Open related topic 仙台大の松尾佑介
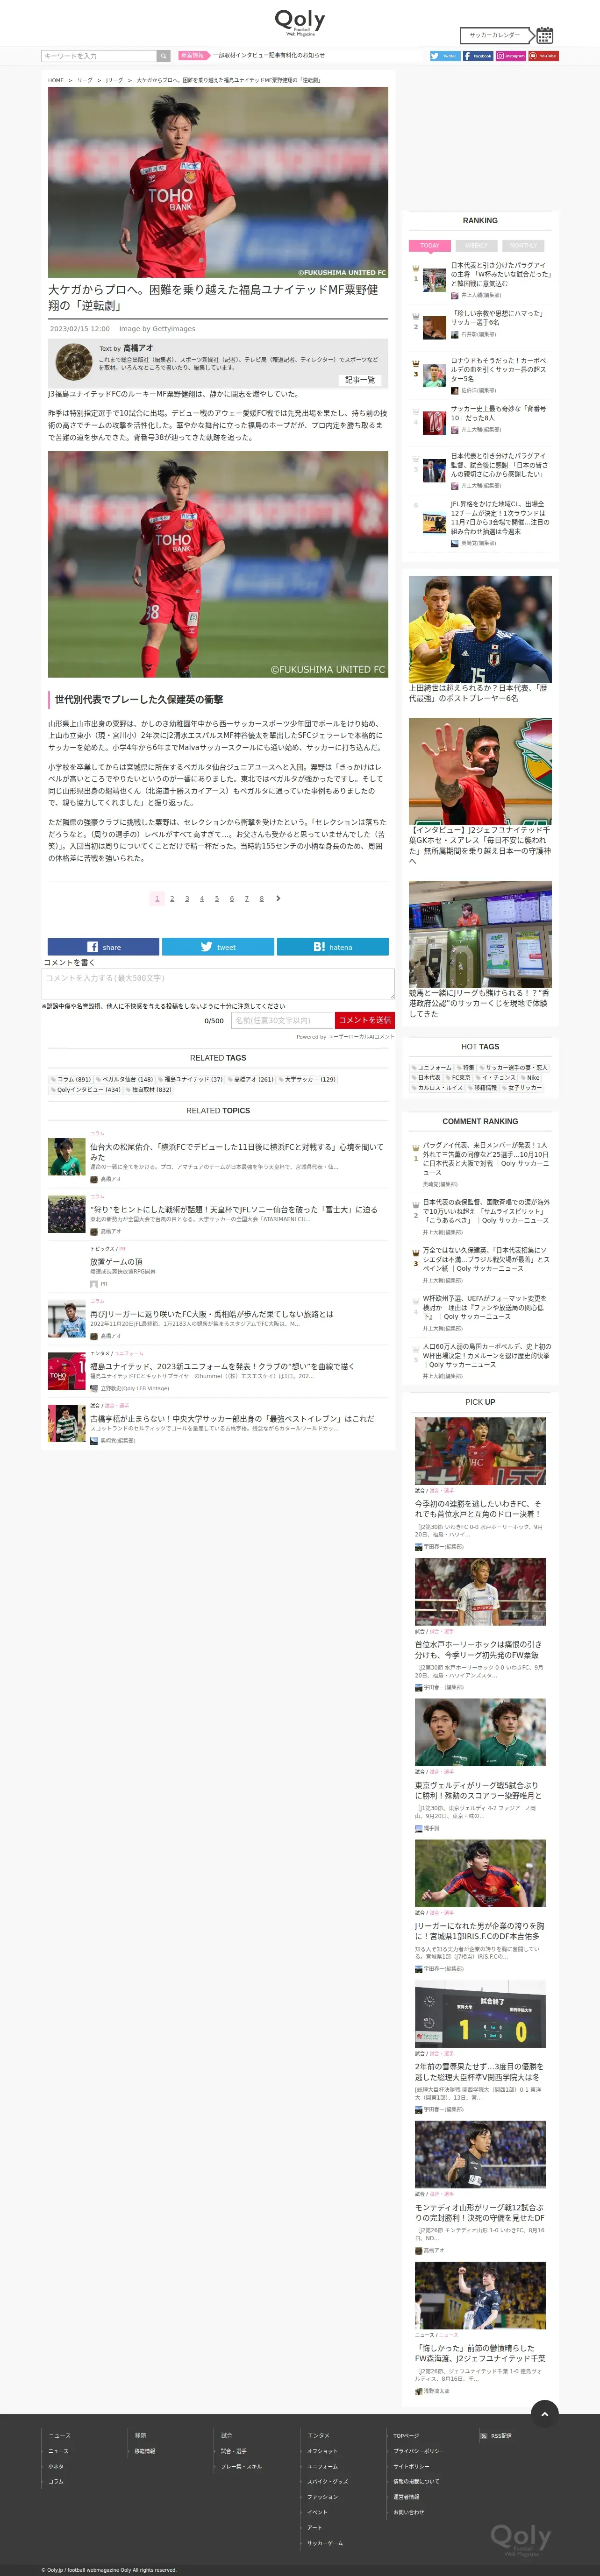Viewport: 600px width, 2576px height. [237, 1152]
